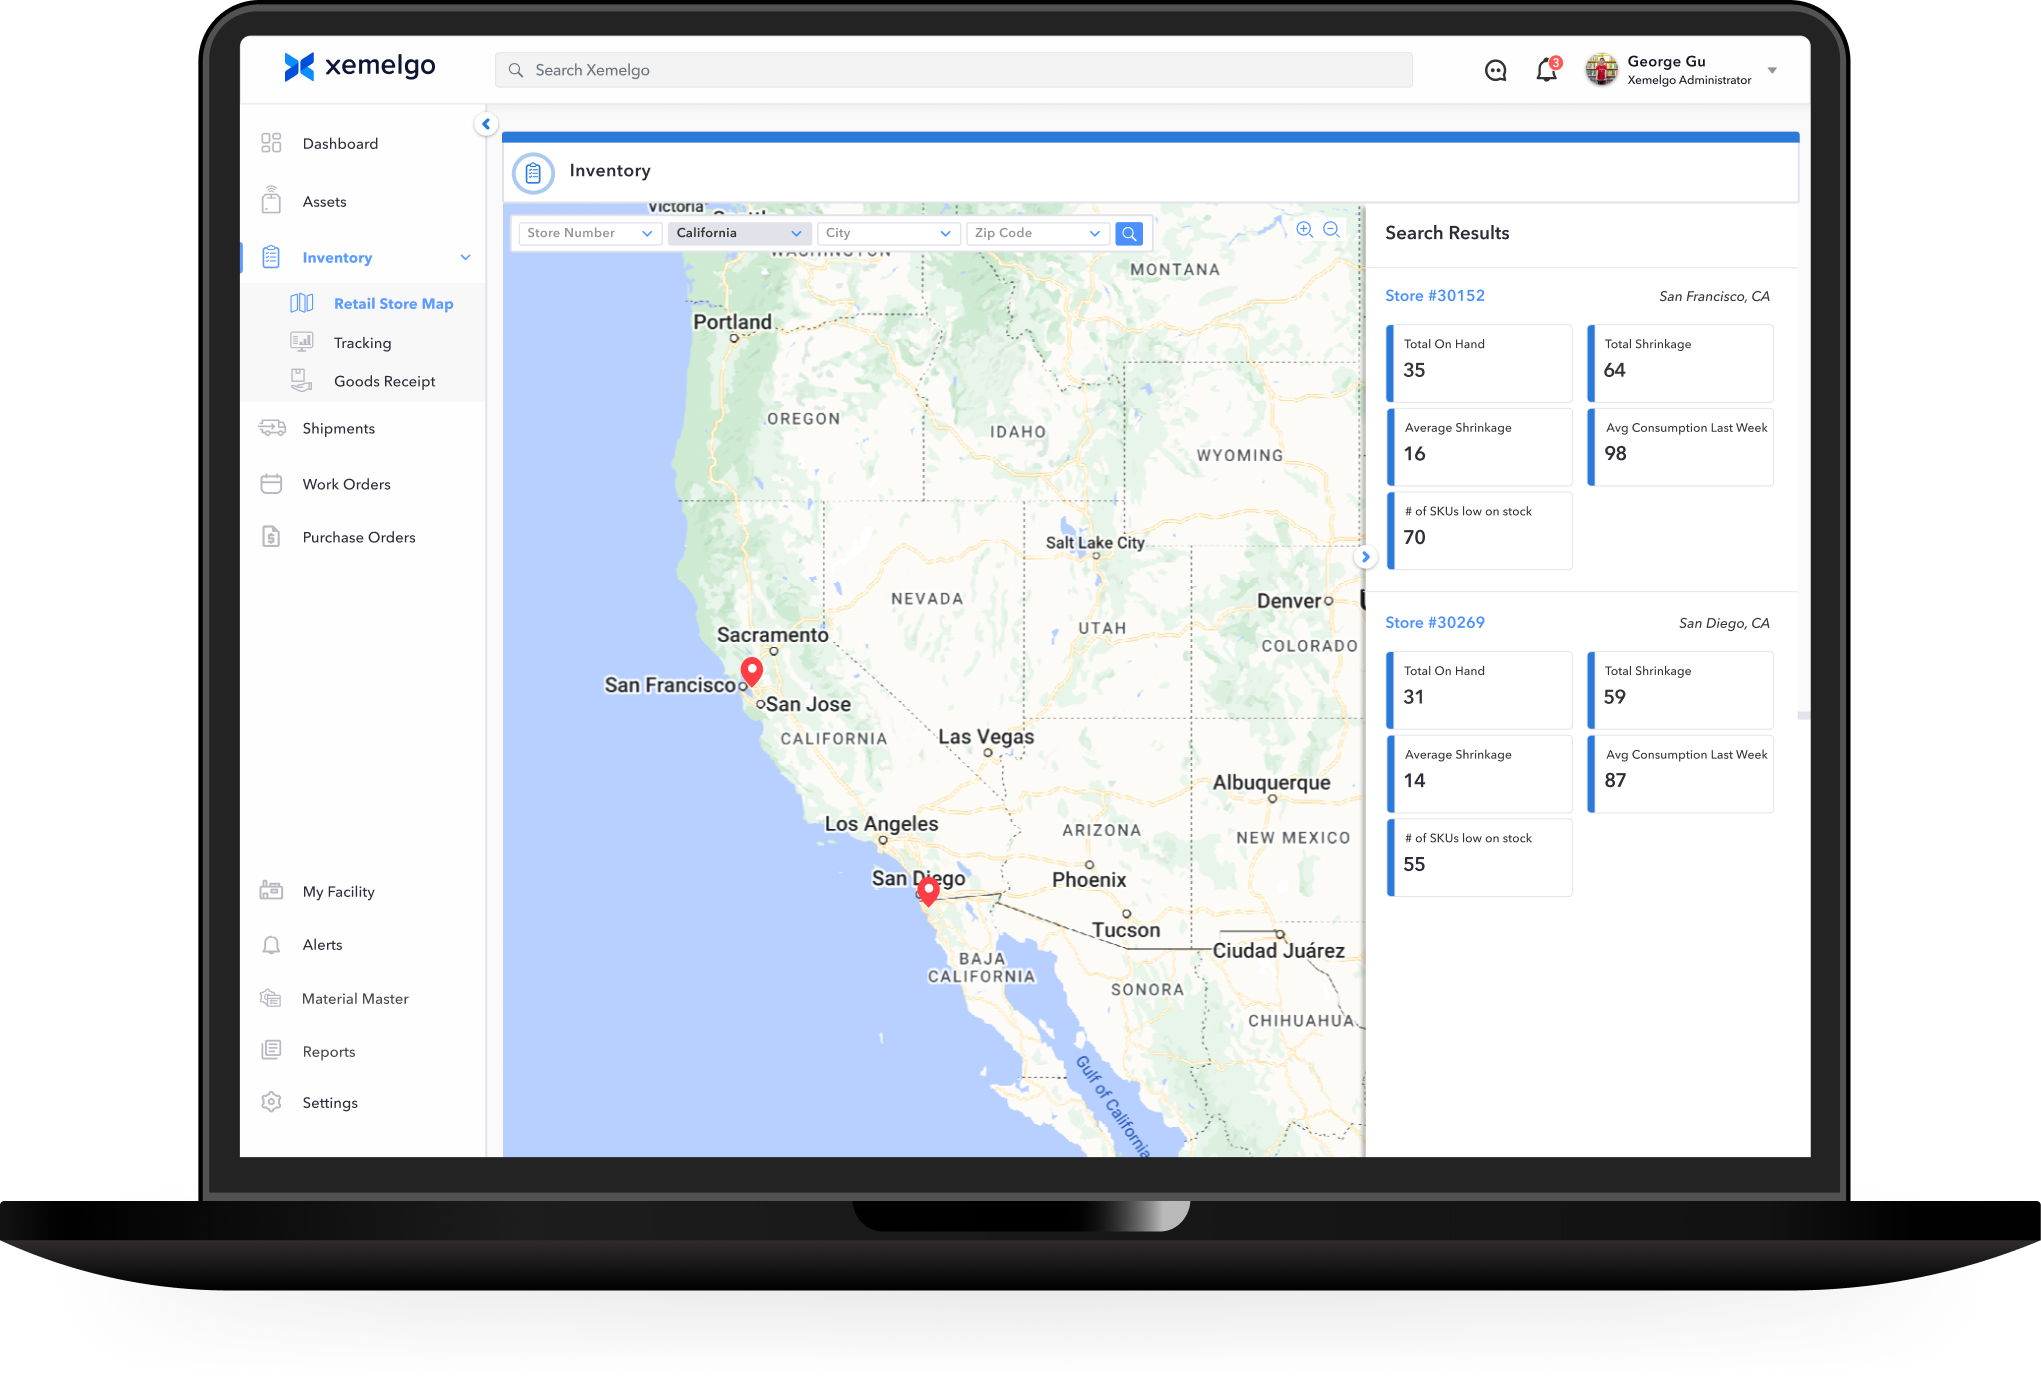Click the map zoom-out magnifier icon

[1331, 229]
